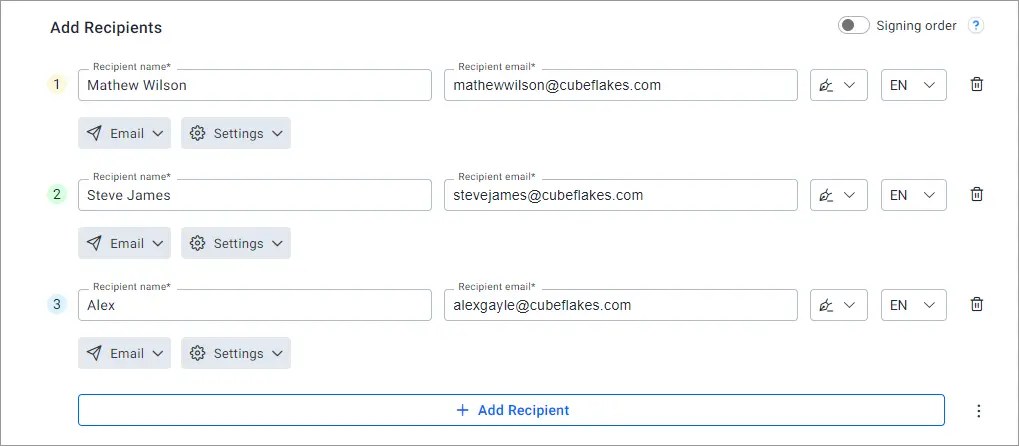Image resolution: width=1019 pixels, height=446 pixels.
Task: Click recipient number 1 yellow badge
Action: [x=57, y=85]
